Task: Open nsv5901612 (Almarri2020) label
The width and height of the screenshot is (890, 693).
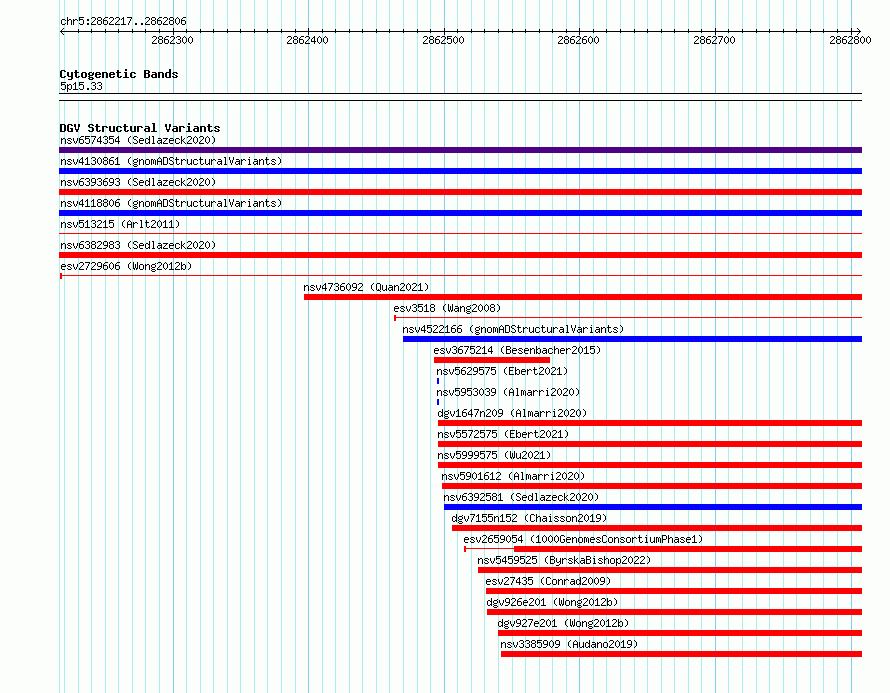Action: tap(513, 476)
